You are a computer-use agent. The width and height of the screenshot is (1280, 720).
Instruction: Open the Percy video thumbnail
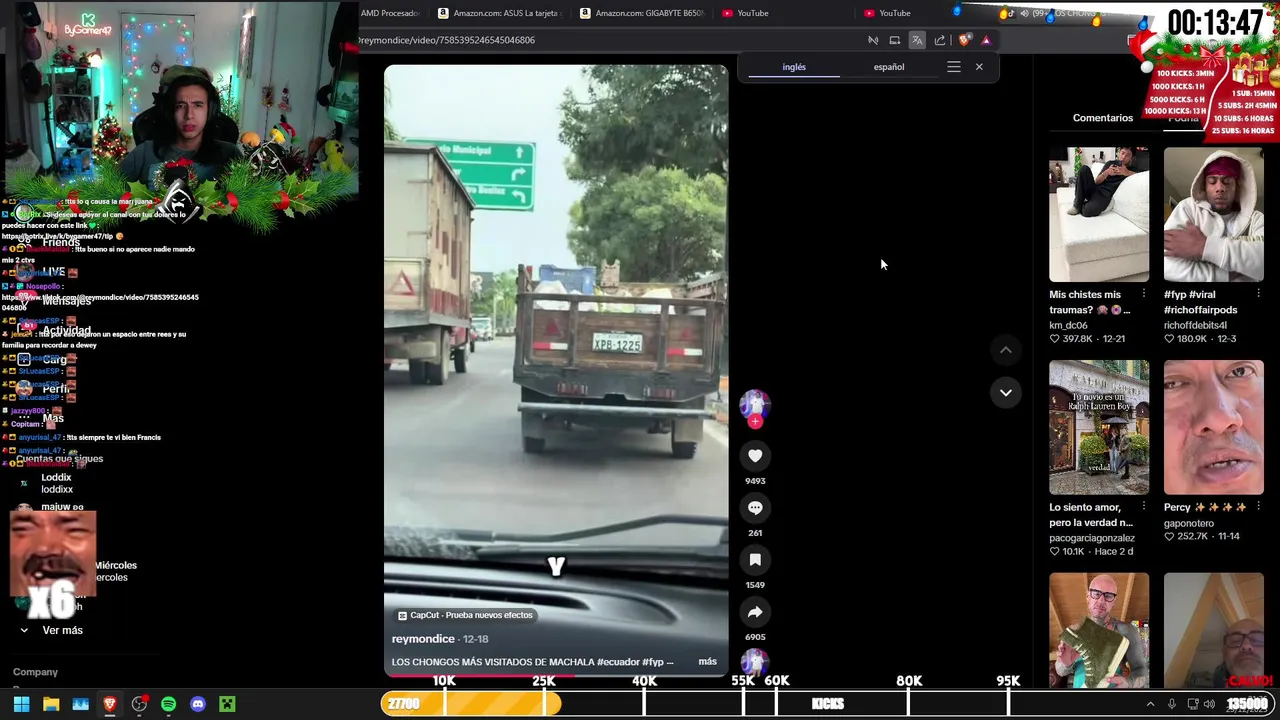[1214, 427]
